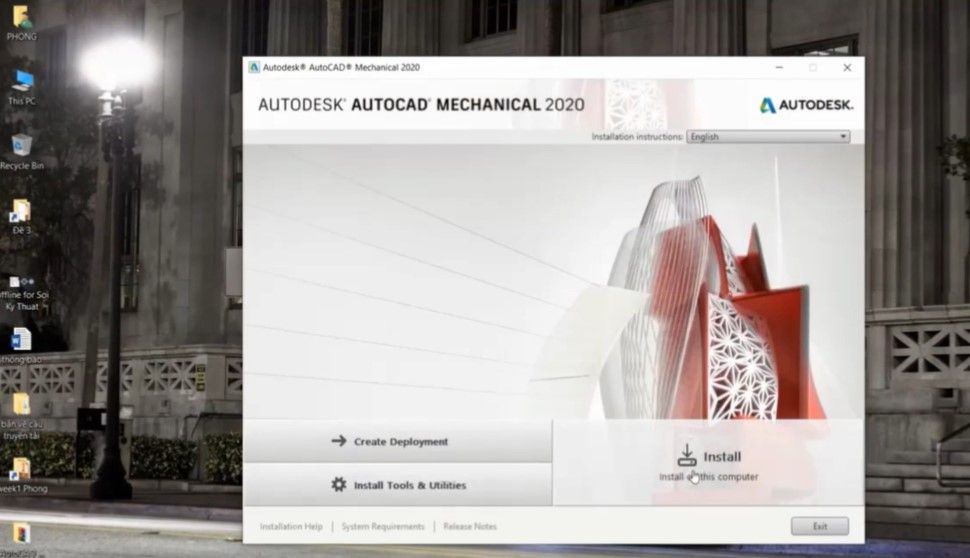This screenshot has height=558, width=970.
Task: Open the System Requirements link
Action: 383,526
